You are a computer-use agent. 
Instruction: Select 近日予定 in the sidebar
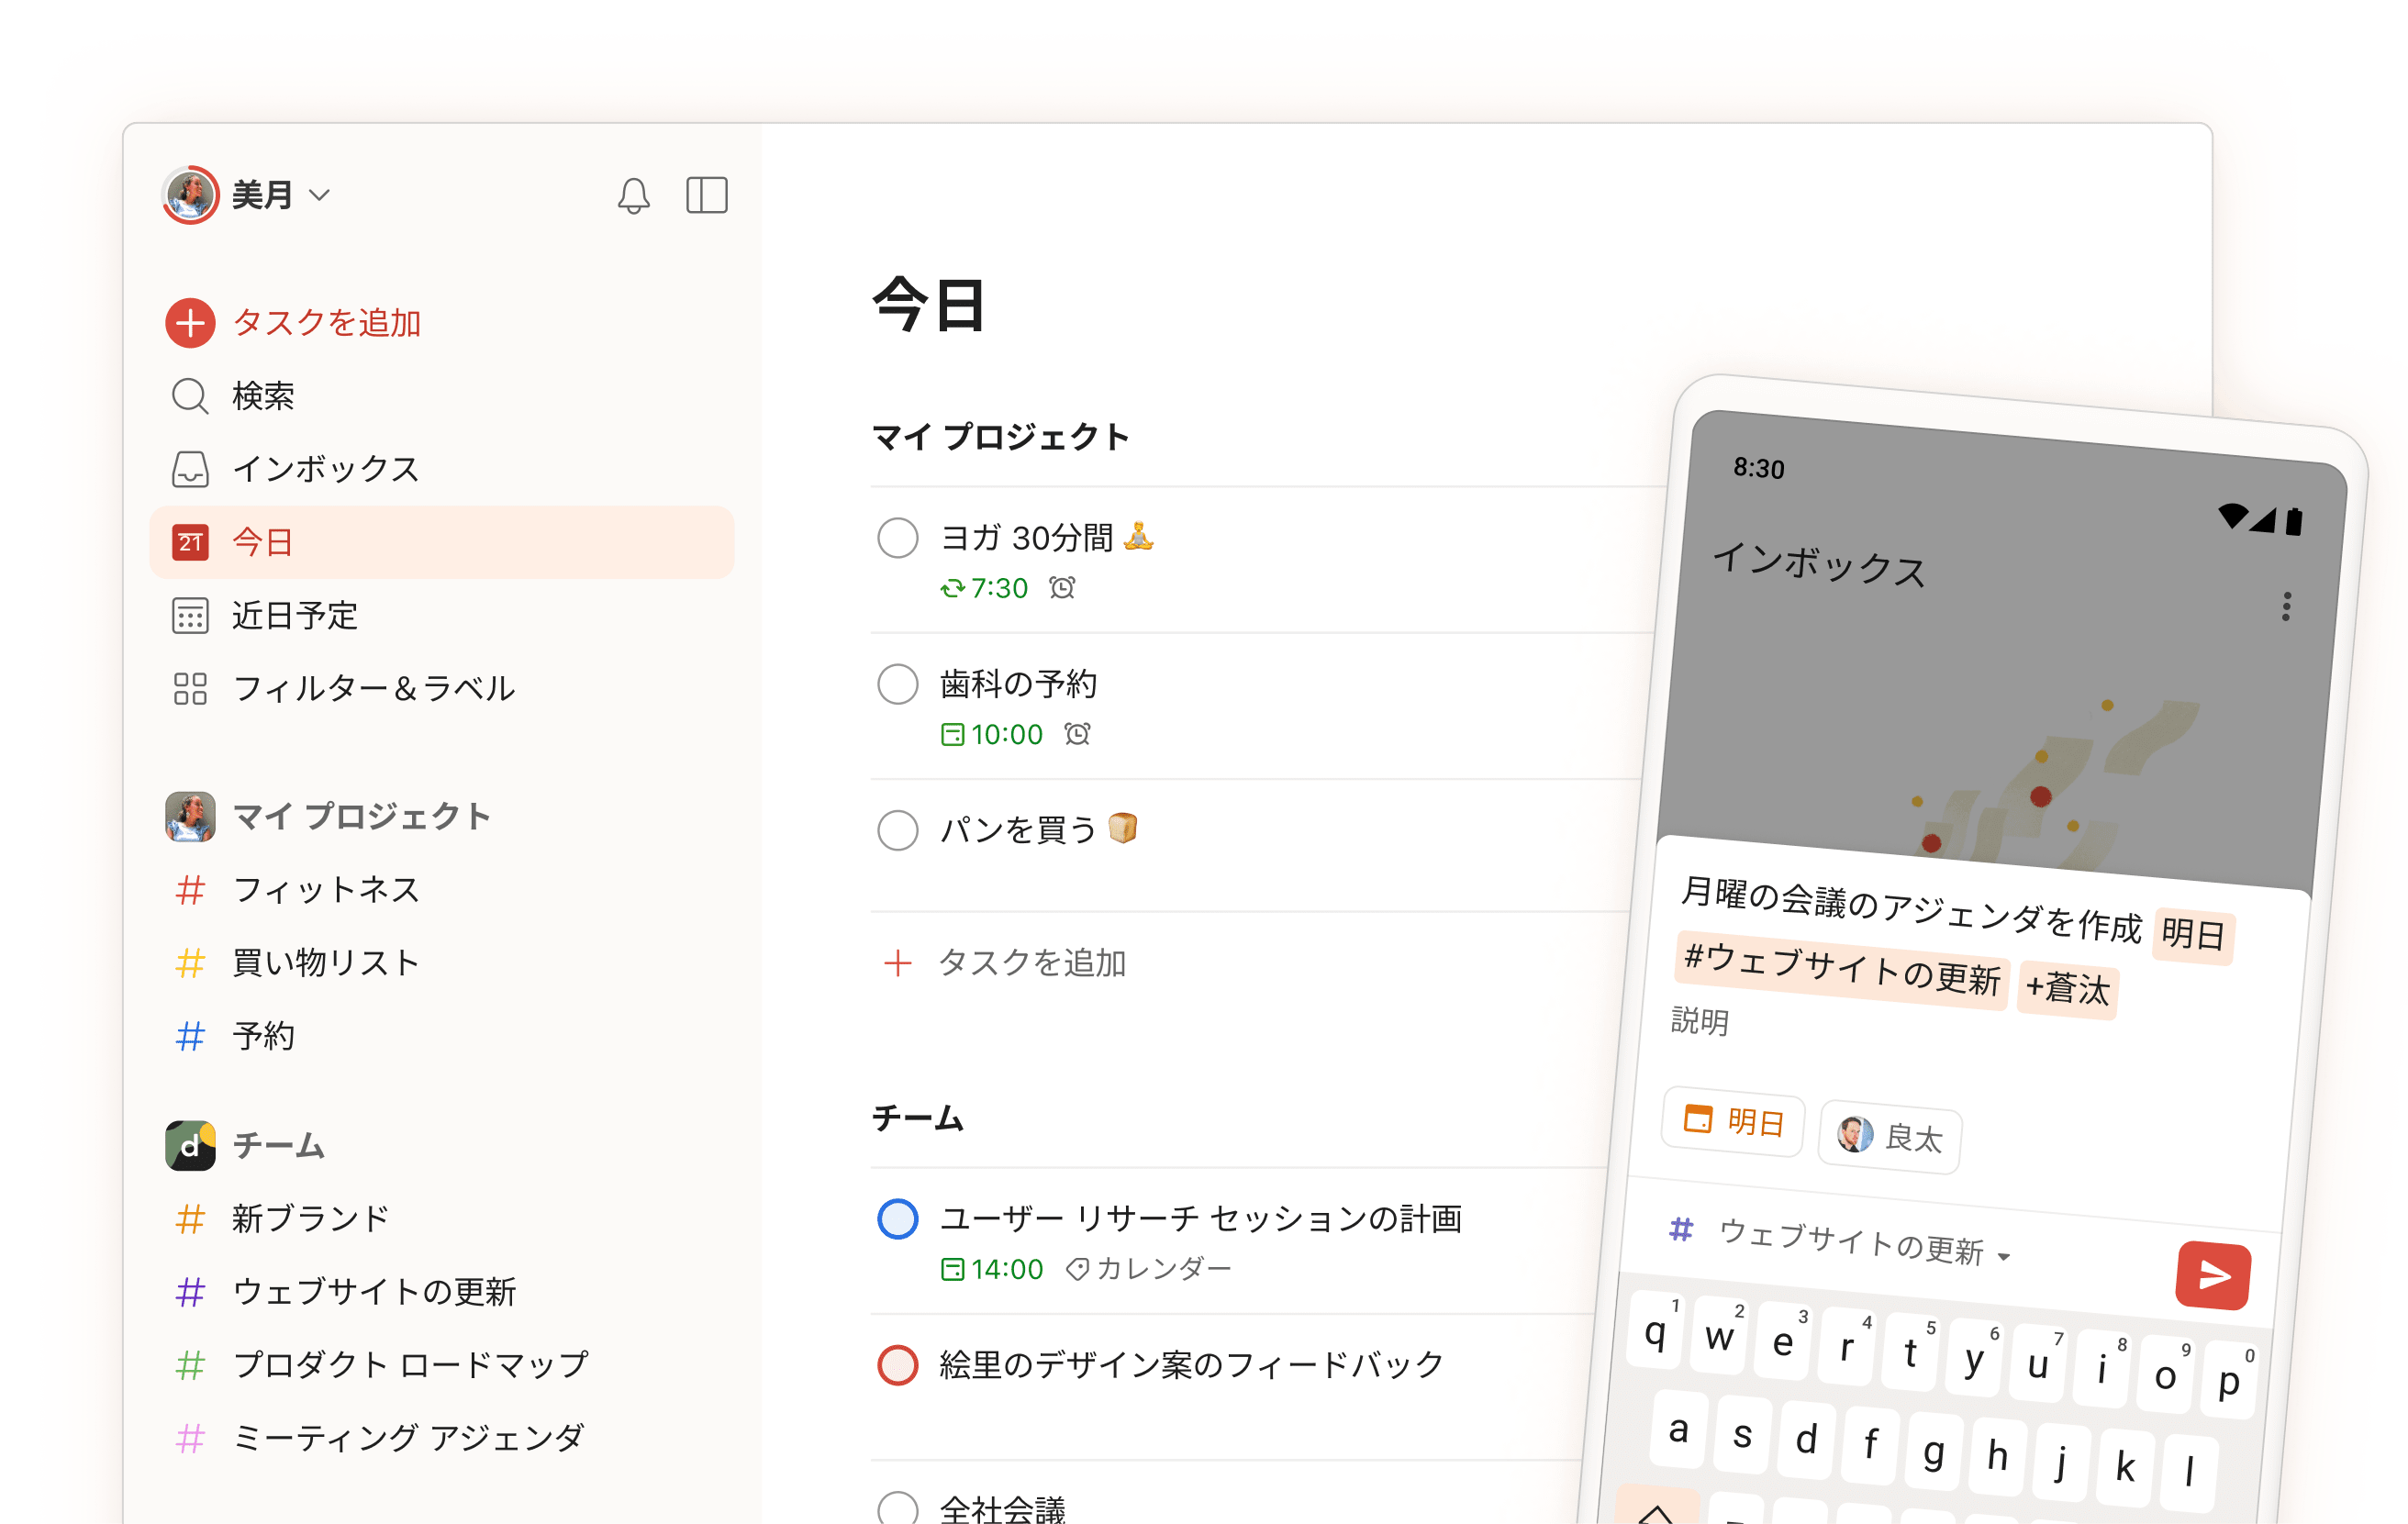pyautogui.click(x=294, y=617)
